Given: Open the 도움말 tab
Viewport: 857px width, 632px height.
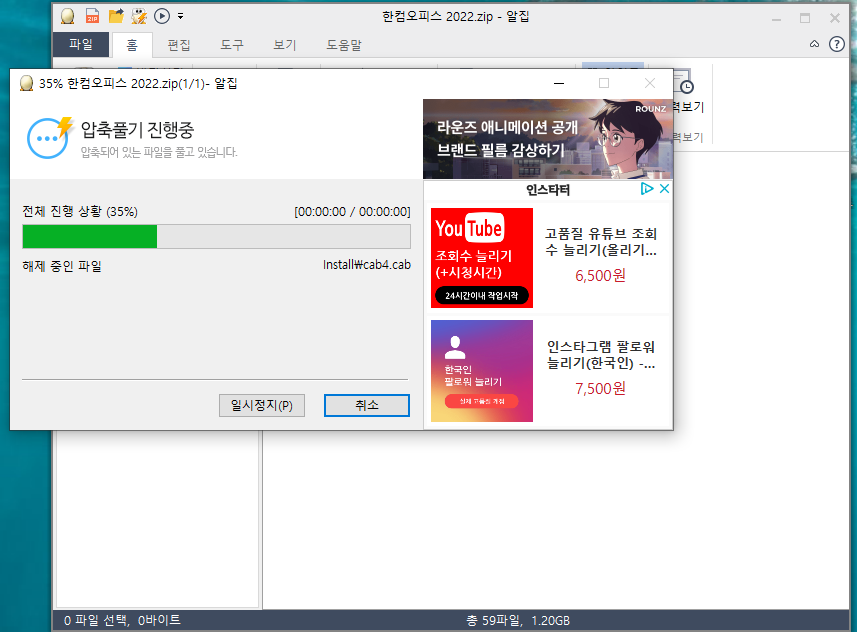Looking at the screenshot, I should pyautogui.click(x=344, y=45).
